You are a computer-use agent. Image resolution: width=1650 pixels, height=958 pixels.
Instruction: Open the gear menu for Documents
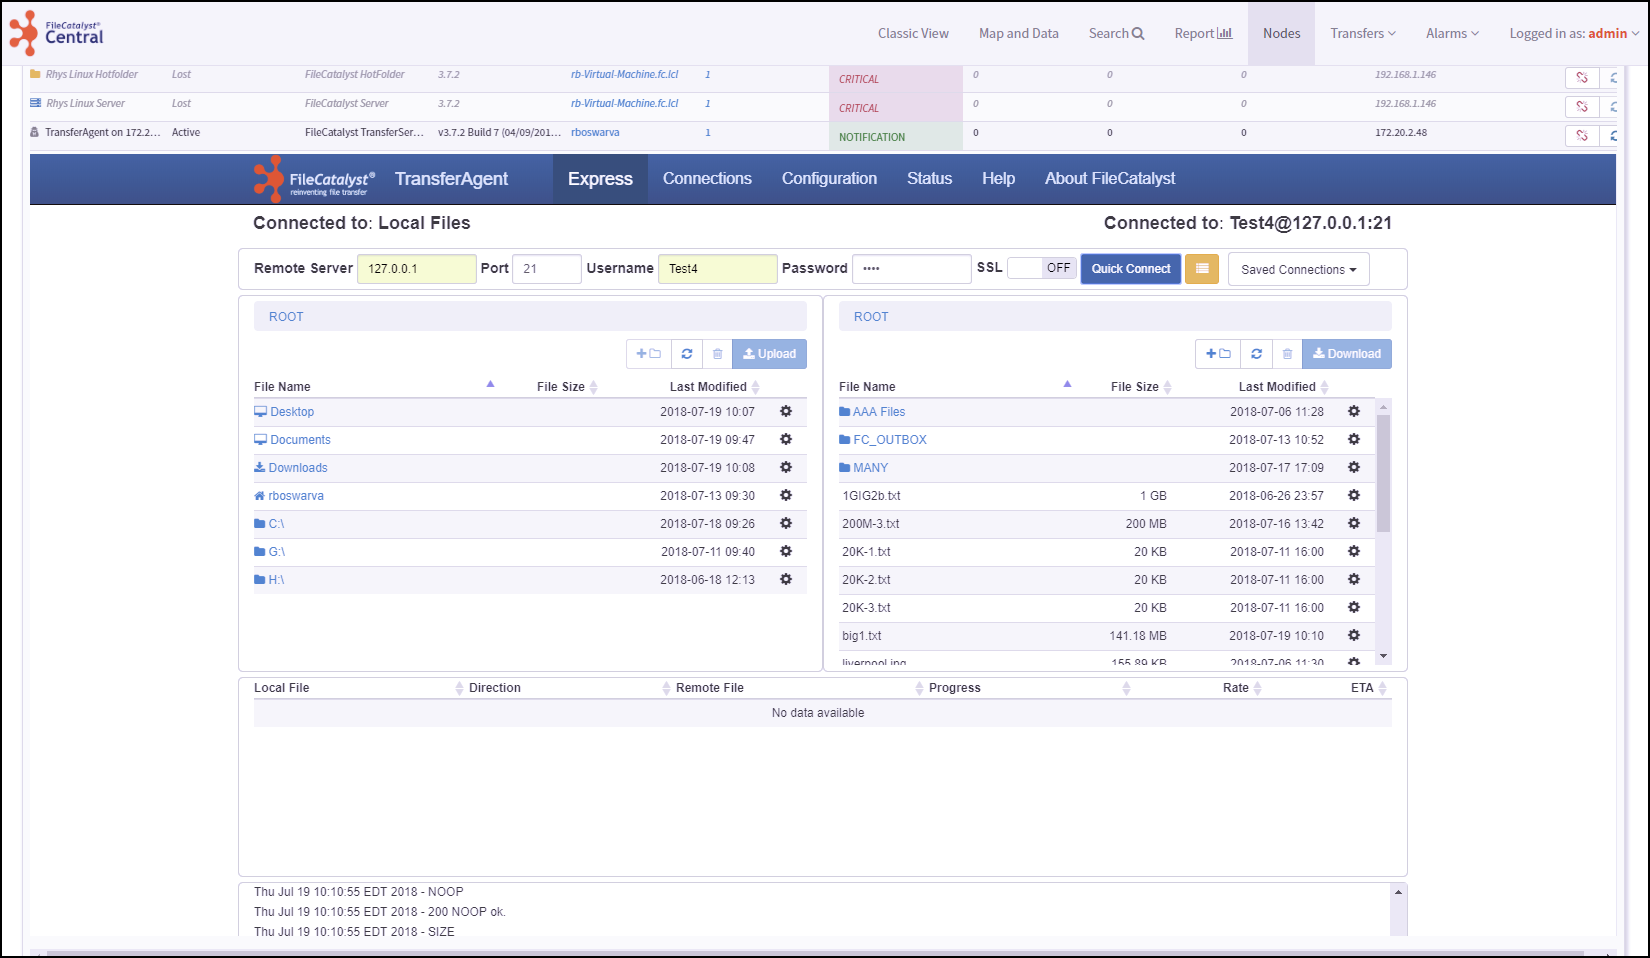786,439
